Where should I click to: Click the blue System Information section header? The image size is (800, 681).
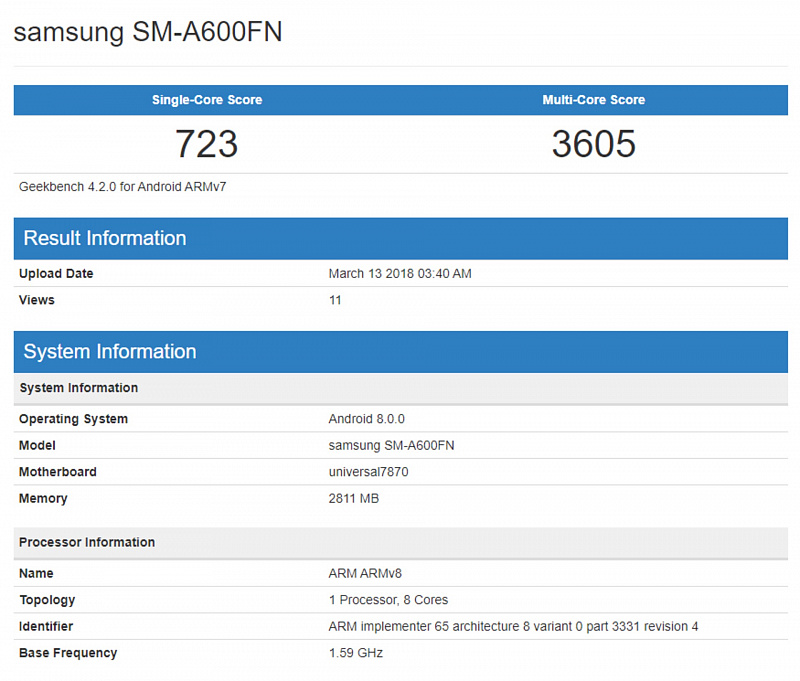click(x=110, y=351)
